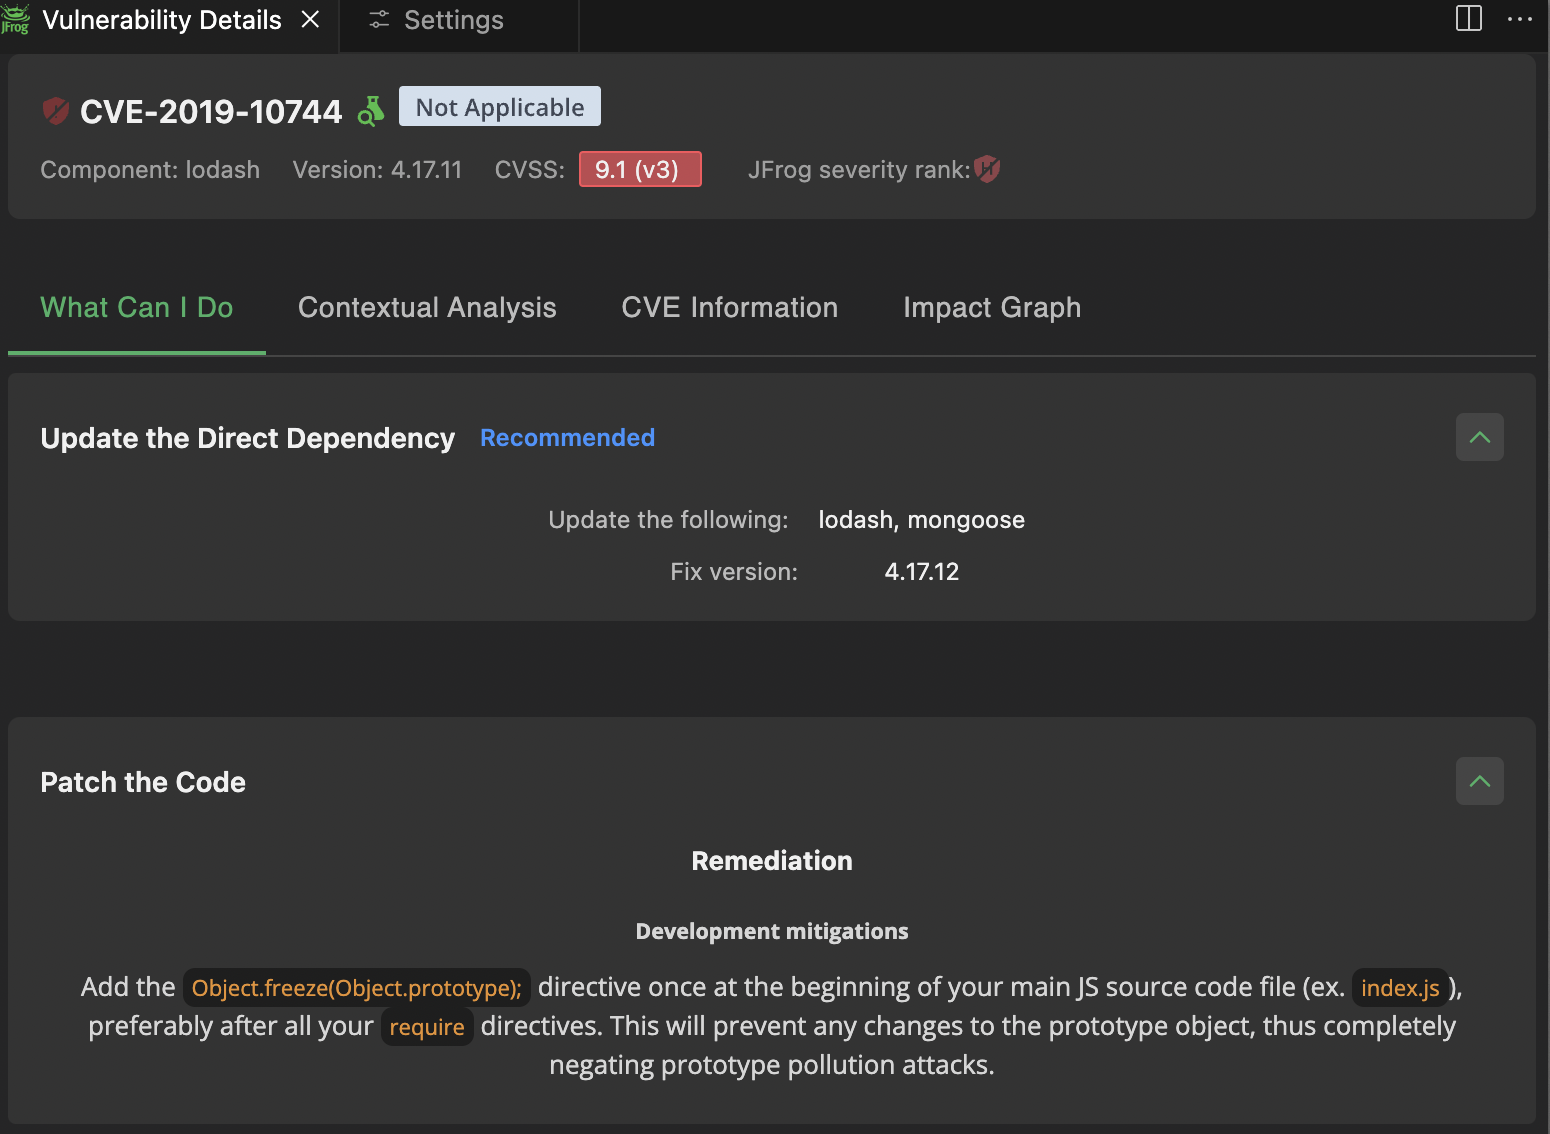View the Impact Graph tab
Image resolution: width=1550 pixels, height=1134 pixels.
tap(991, 308)
